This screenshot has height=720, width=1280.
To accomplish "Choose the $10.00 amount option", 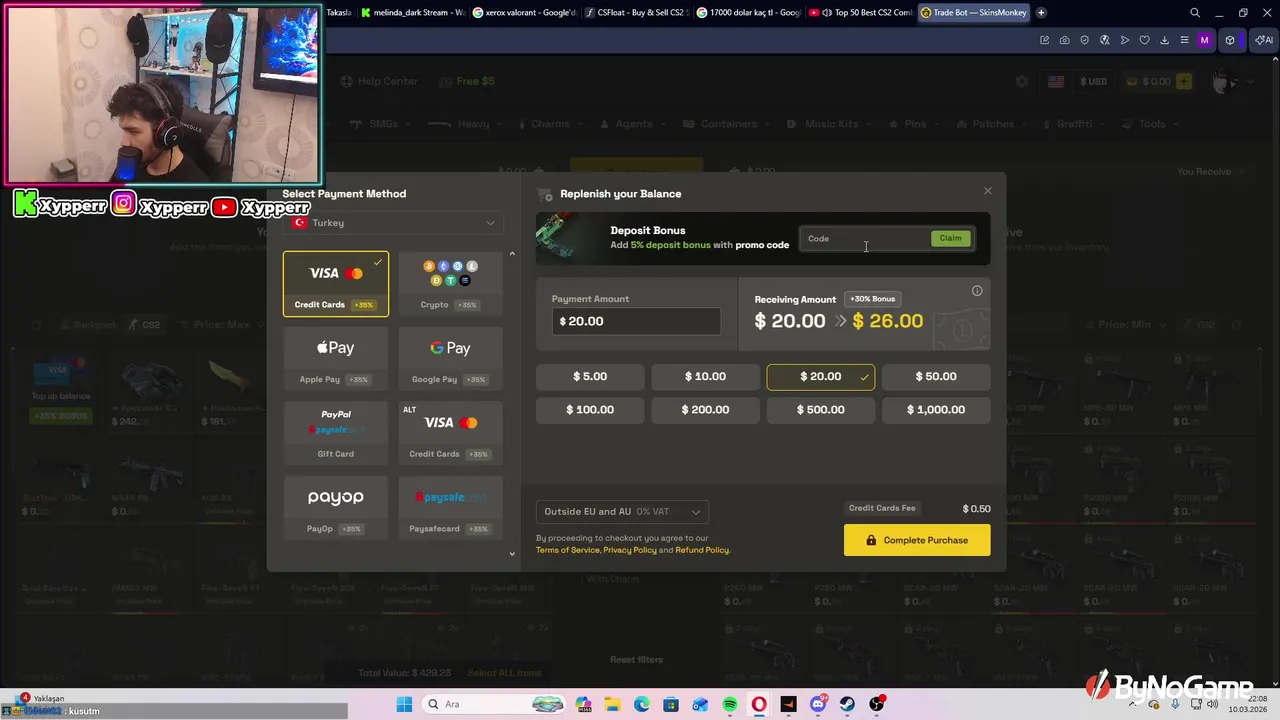I will (705, 376).
